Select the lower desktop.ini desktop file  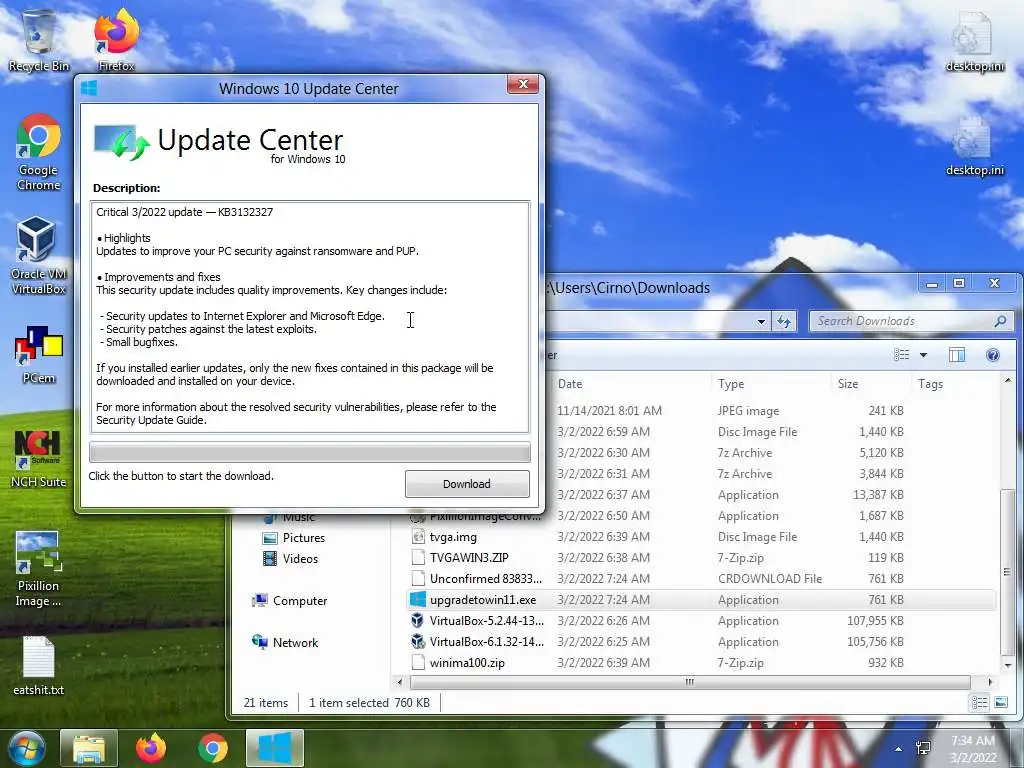974,145
